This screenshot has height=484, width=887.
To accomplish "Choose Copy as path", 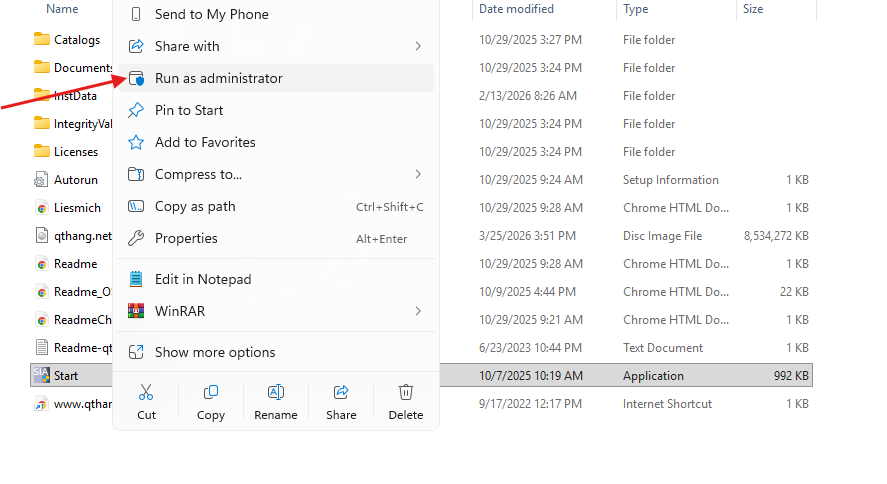I will pos(195,206).
